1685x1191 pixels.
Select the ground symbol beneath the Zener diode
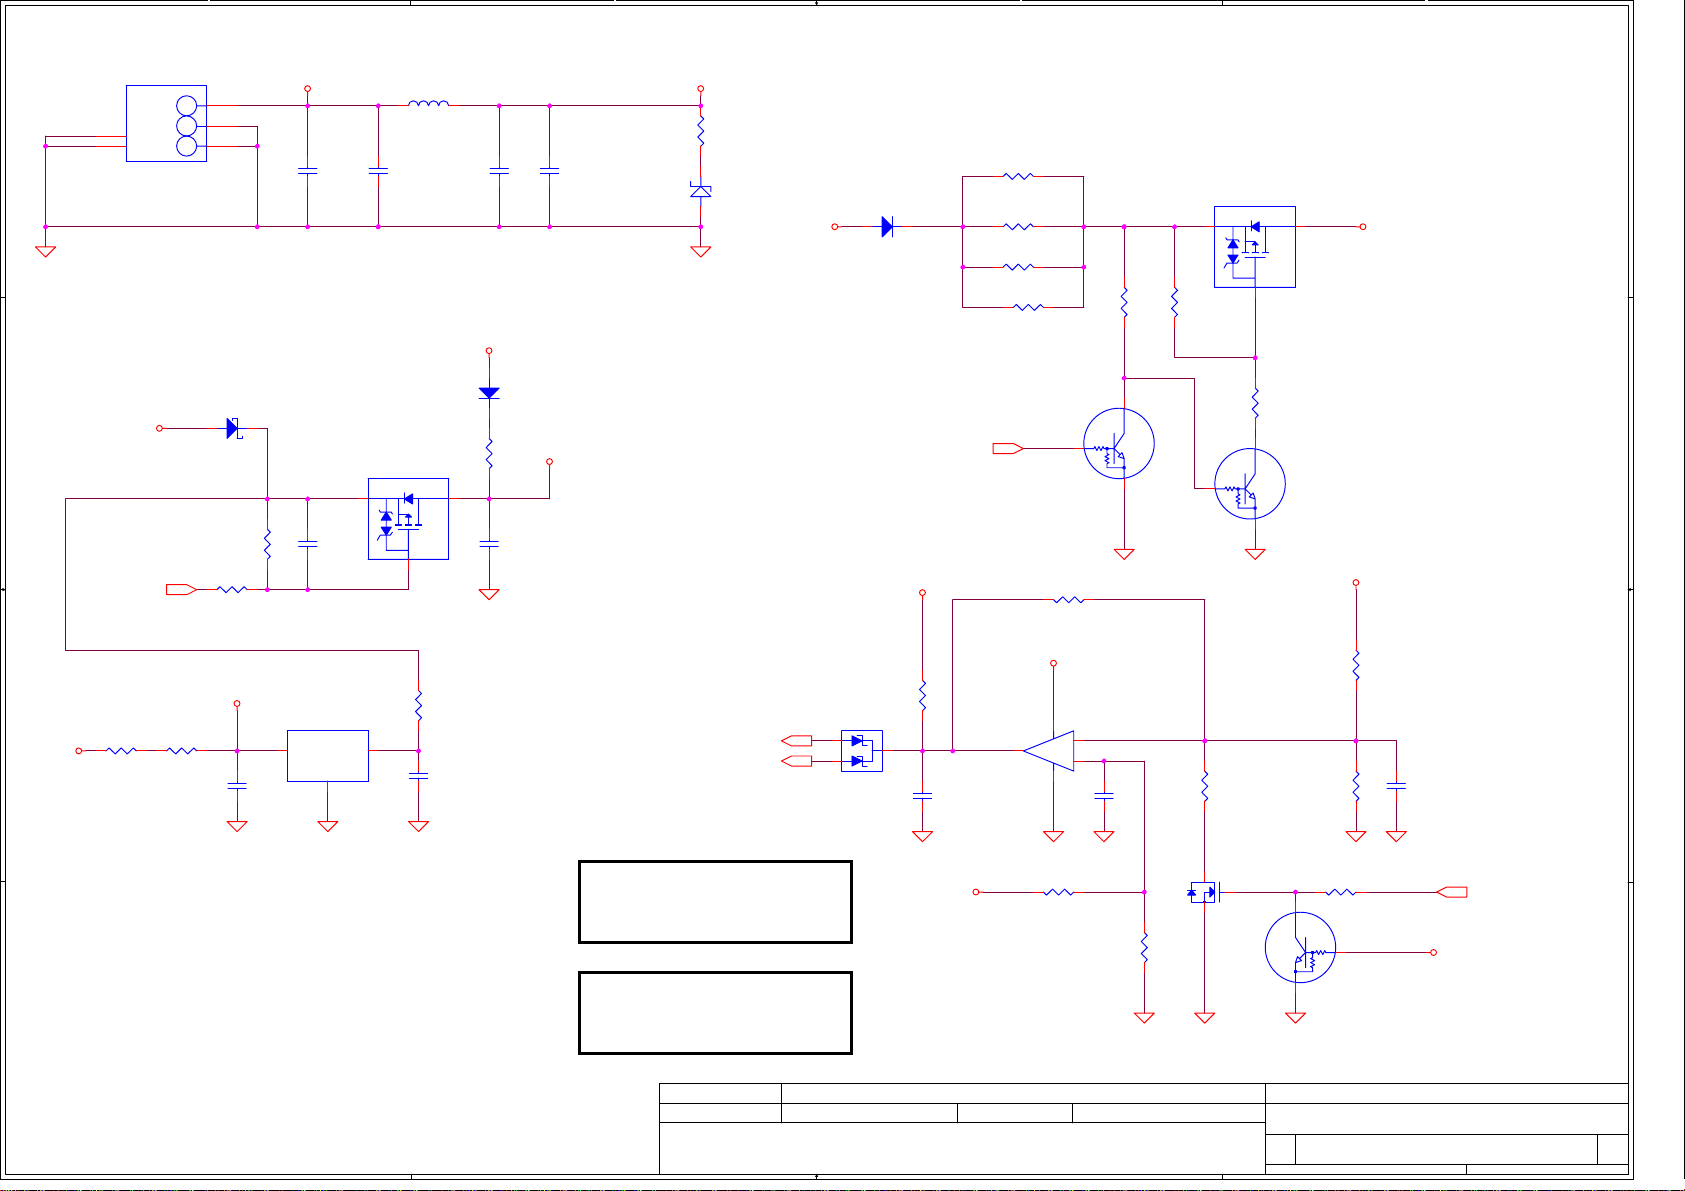(701, 251)
